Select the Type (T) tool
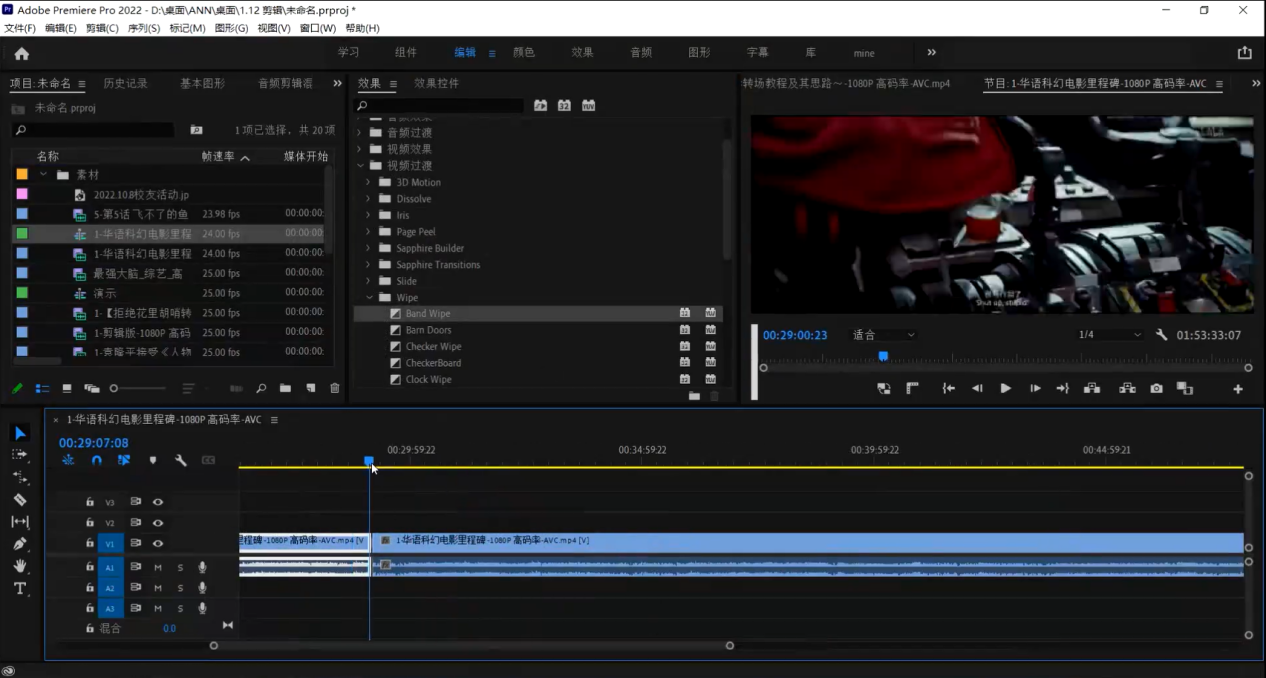Screen dimensions: 1266x678 (20, 588)
